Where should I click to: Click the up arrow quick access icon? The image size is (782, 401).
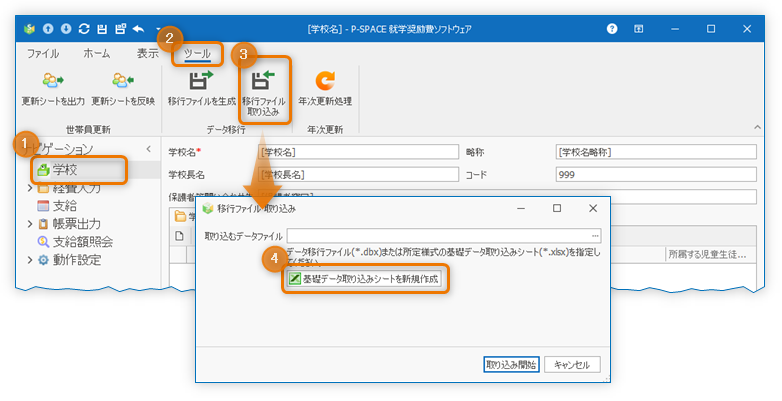coord(48,29)
